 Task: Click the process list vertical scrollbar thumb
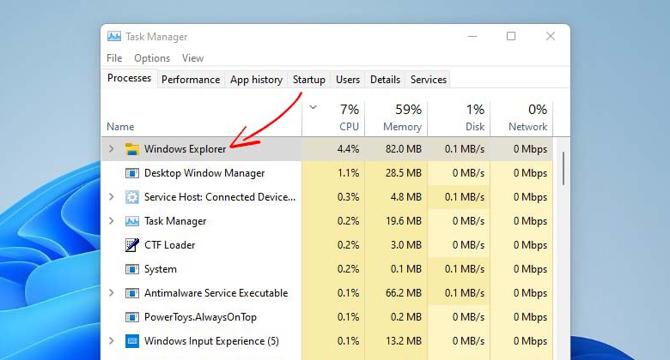[x=564, y=168]
